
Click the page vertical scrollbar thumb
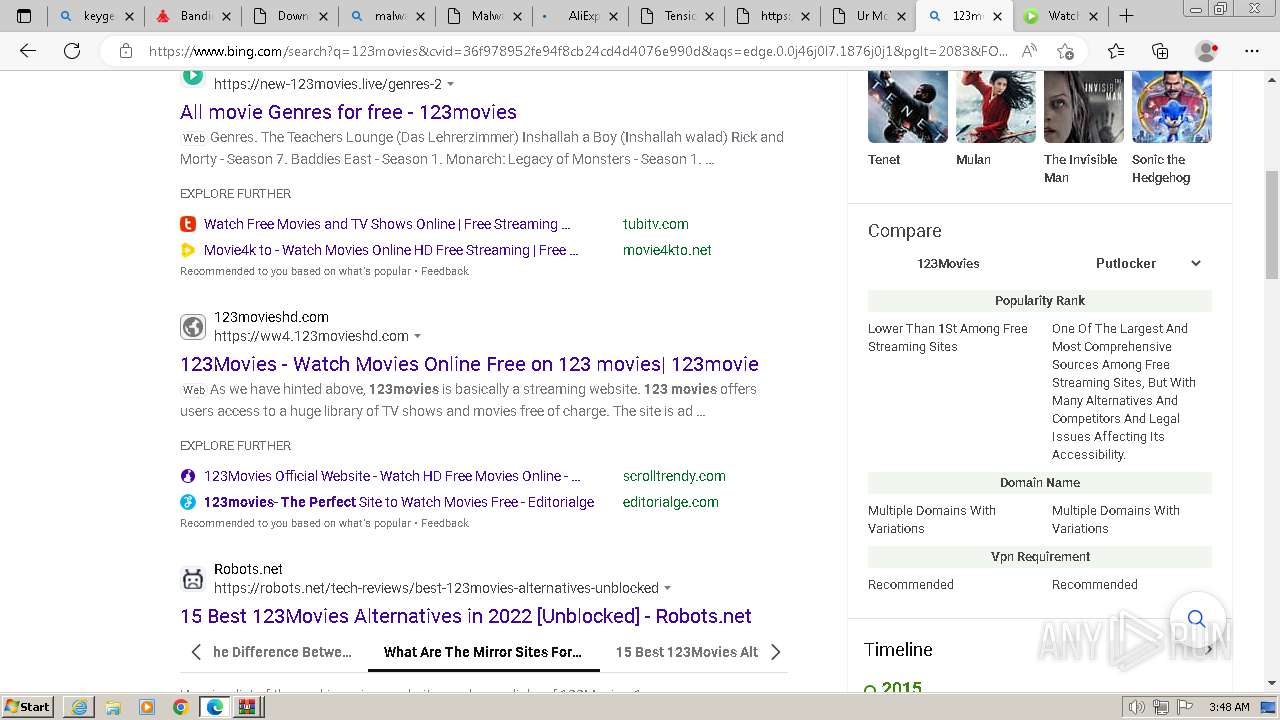click(x=1271, y=225)
